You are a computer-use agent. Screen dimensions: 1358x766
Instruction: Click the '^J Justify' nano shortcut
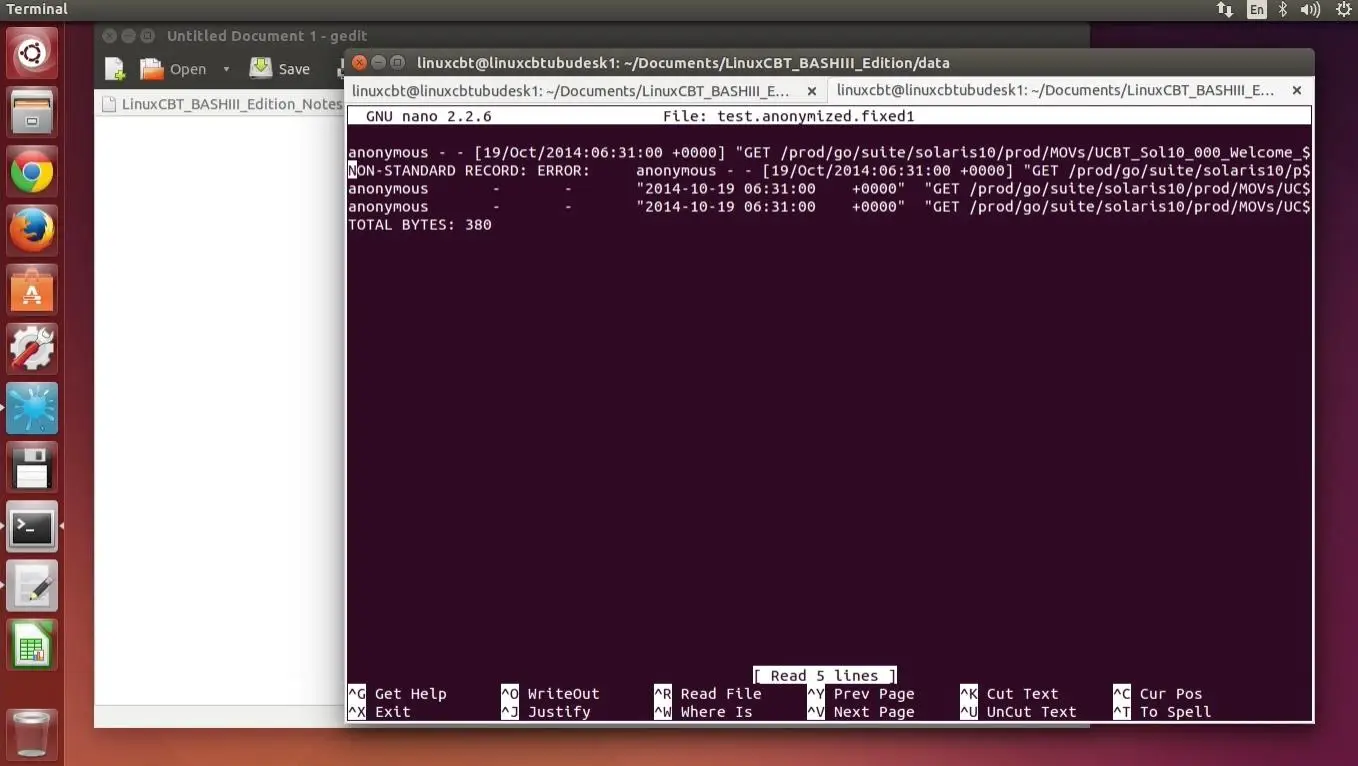click(546, 712)
